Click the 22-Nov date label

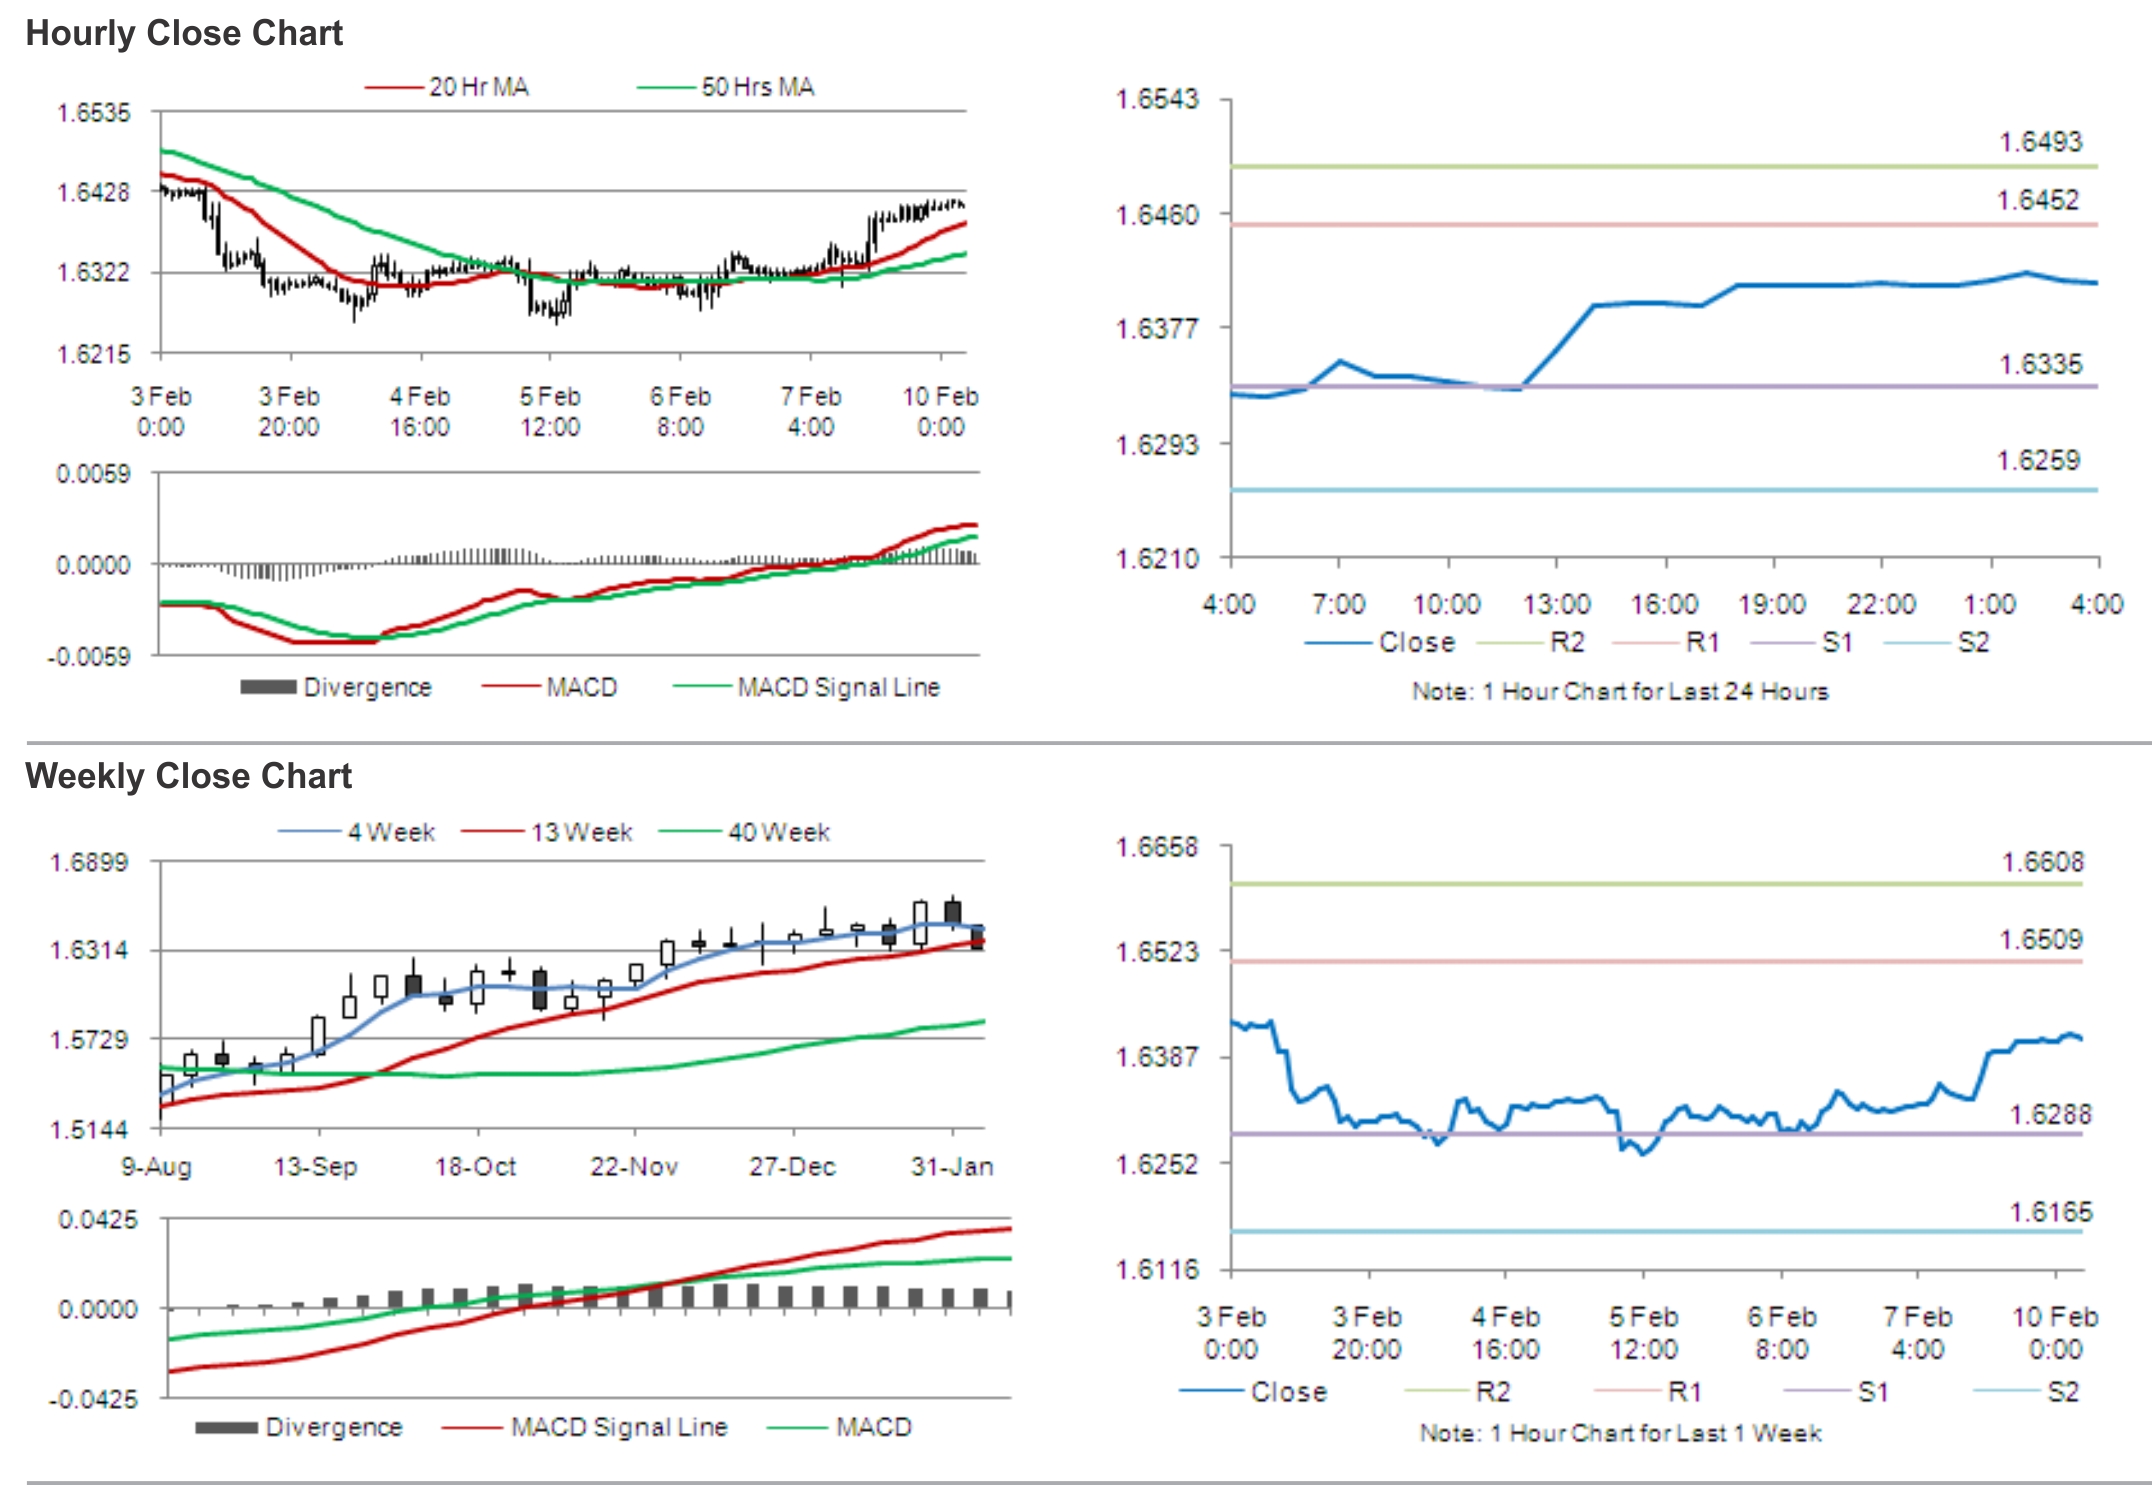click(x=634, y=1167)
